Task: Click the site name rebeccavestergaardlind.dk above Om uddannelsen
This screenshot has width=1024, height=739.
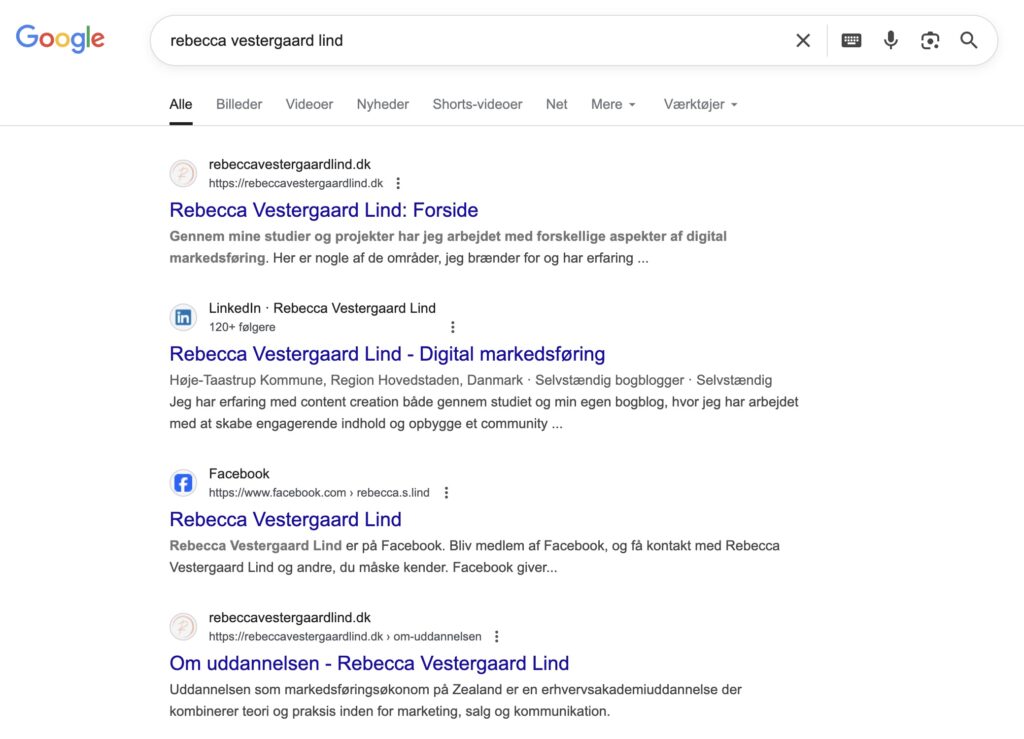Action: pos(289,618)
